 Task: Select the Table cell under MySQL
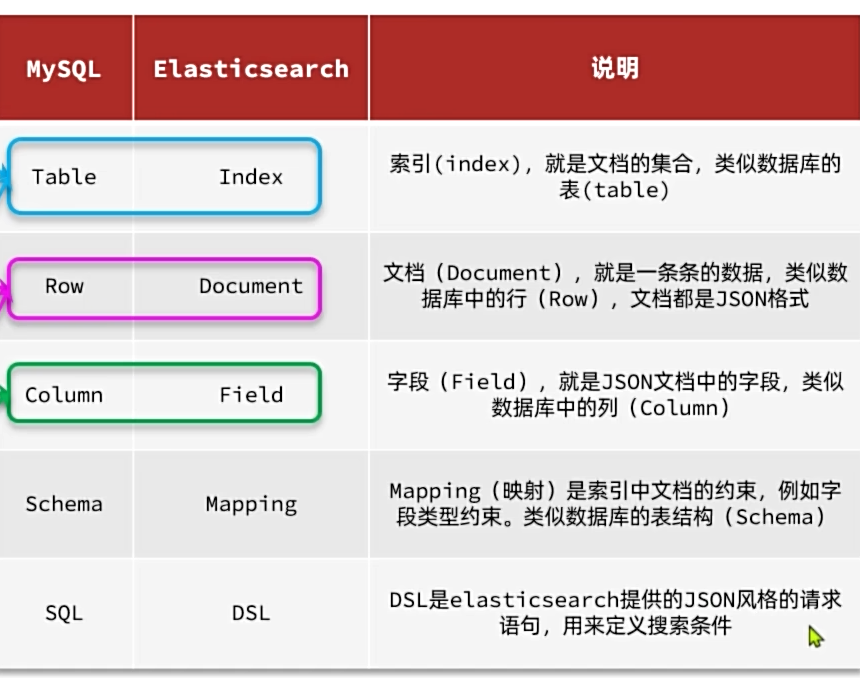pyautogui.click(x=64, y=177)
